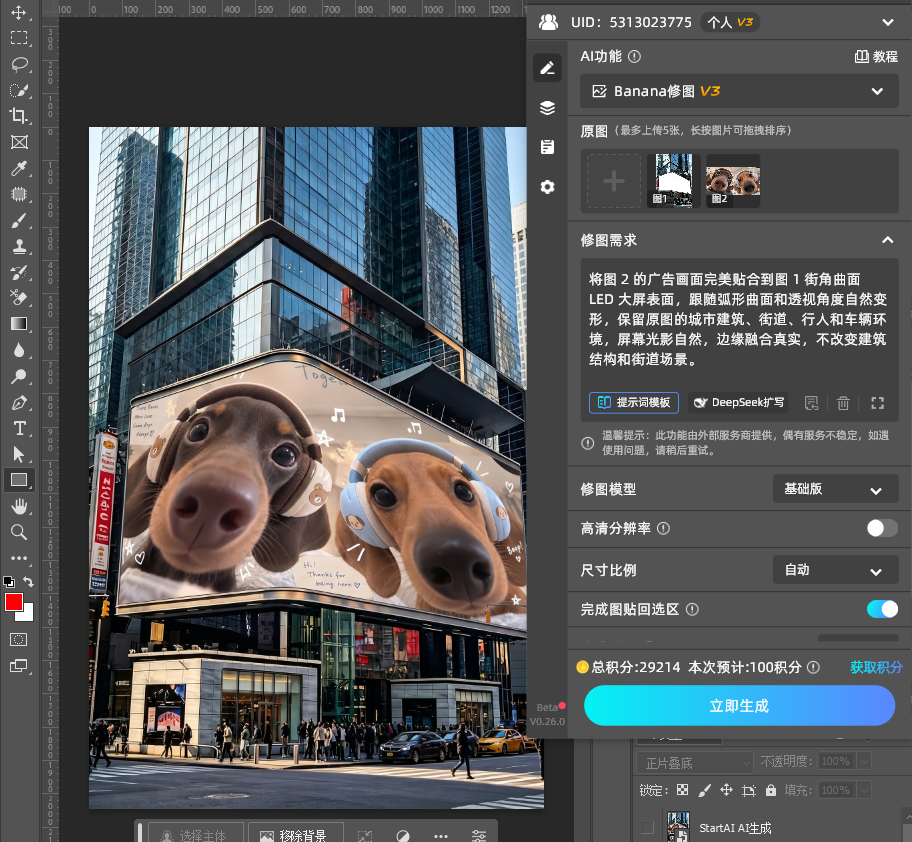Select the Gradient tool
The width and height of the screenshot is (912, 842).
point(19,324)
